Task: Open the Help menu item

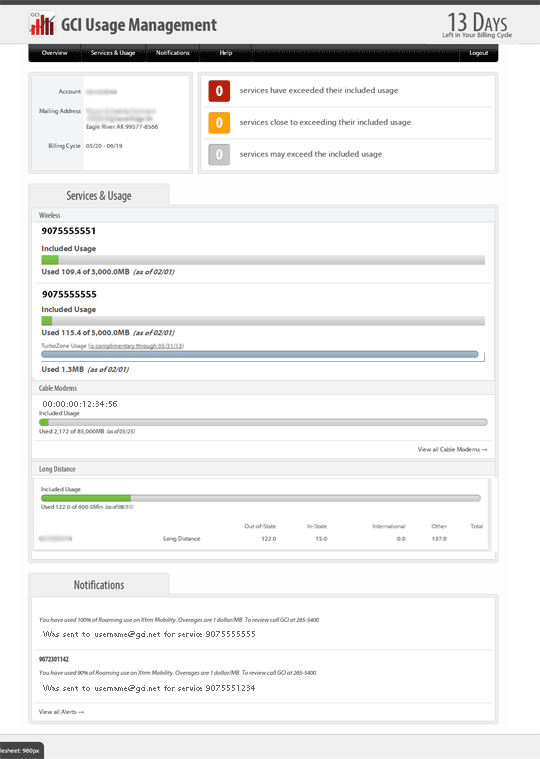Action: (226, 53)
